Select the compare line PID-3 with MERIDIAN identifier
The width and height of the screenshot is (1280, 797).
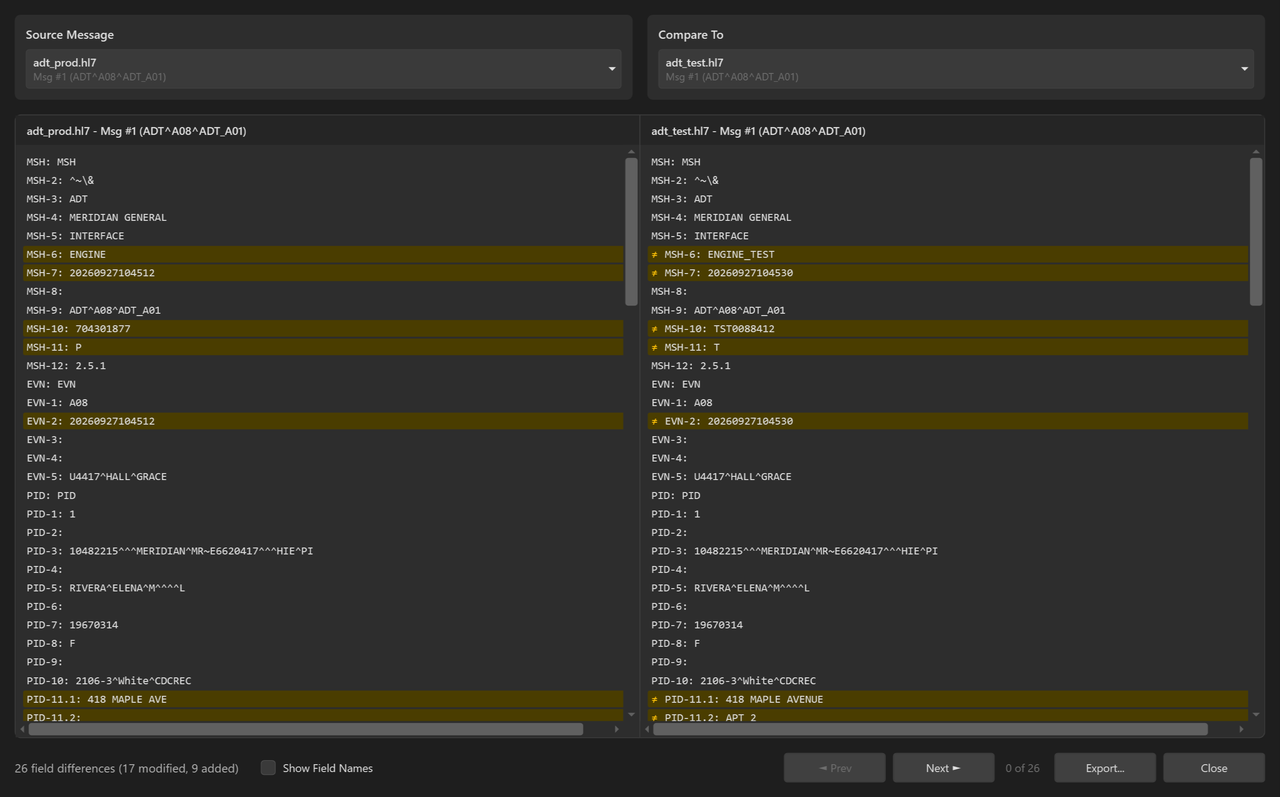tap(948, 551)
